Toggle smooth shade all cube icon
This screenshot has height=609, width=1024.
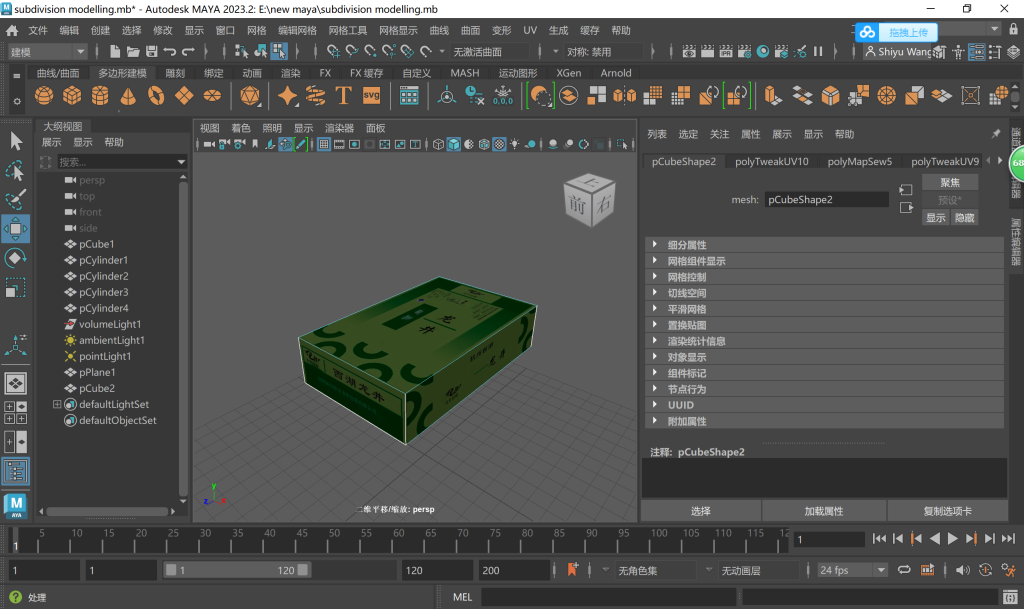454,144
